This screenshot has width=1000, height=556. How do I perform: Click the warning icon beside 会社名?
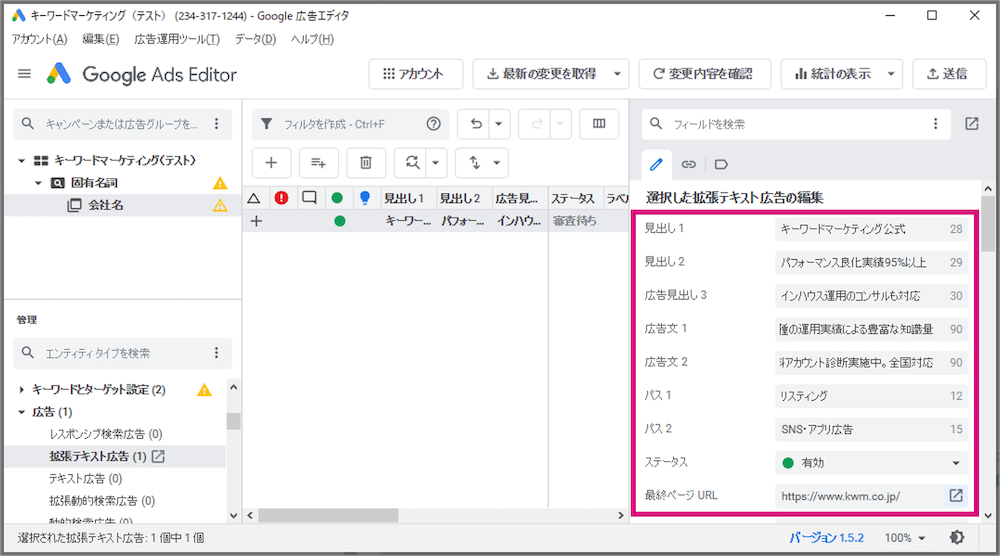click(x=220, y=205)
